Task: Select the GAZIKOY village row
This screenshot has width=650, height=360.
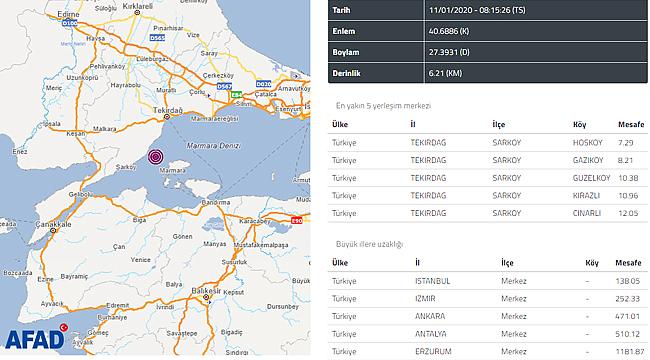Action: (488, 160)
